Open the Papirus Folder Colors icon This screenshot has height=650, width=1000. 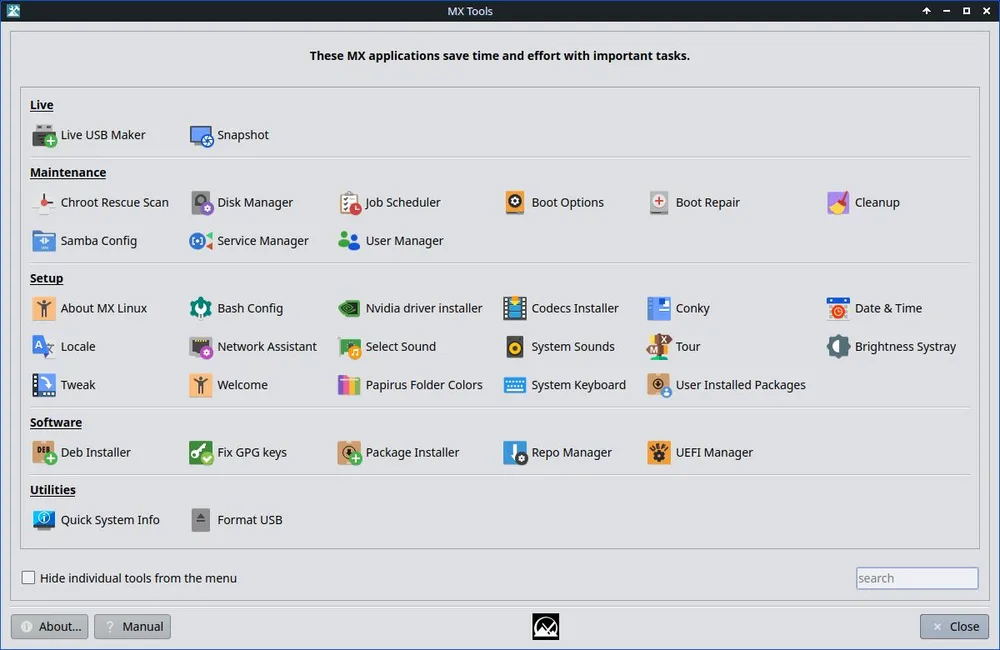pyautogui.click(x=349, y=385)
